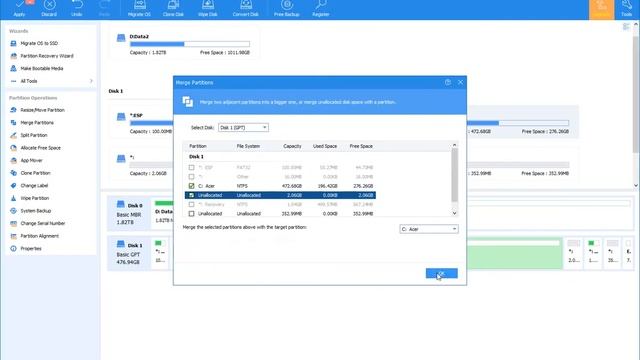This screenshot has width=640, height=360.
Task: Tick the ESP FAT32 partition checkbox
Action: pyautogui.click(x=191, y=167)
